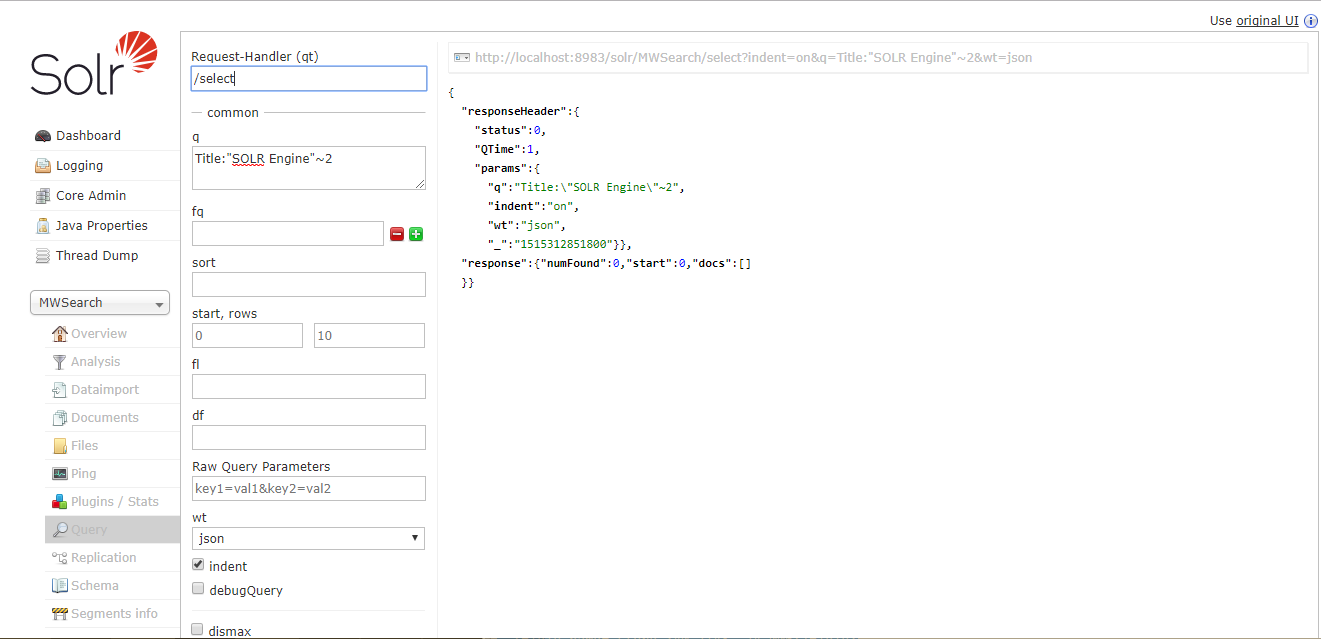
Task: Click the original UI link
Action: click(x=1267, y=21)
